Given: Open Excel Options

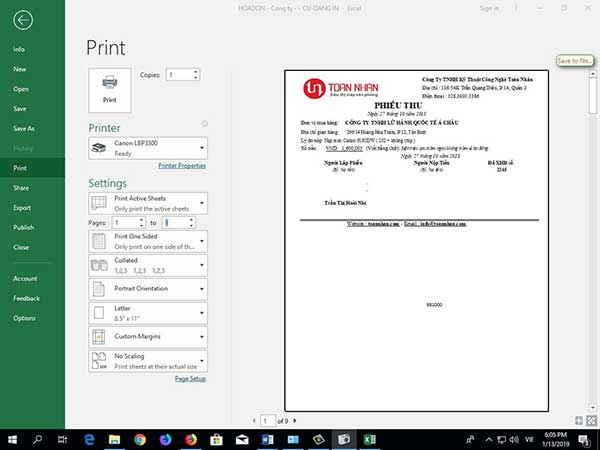Looking at the screenshot, I should point(24,318).
